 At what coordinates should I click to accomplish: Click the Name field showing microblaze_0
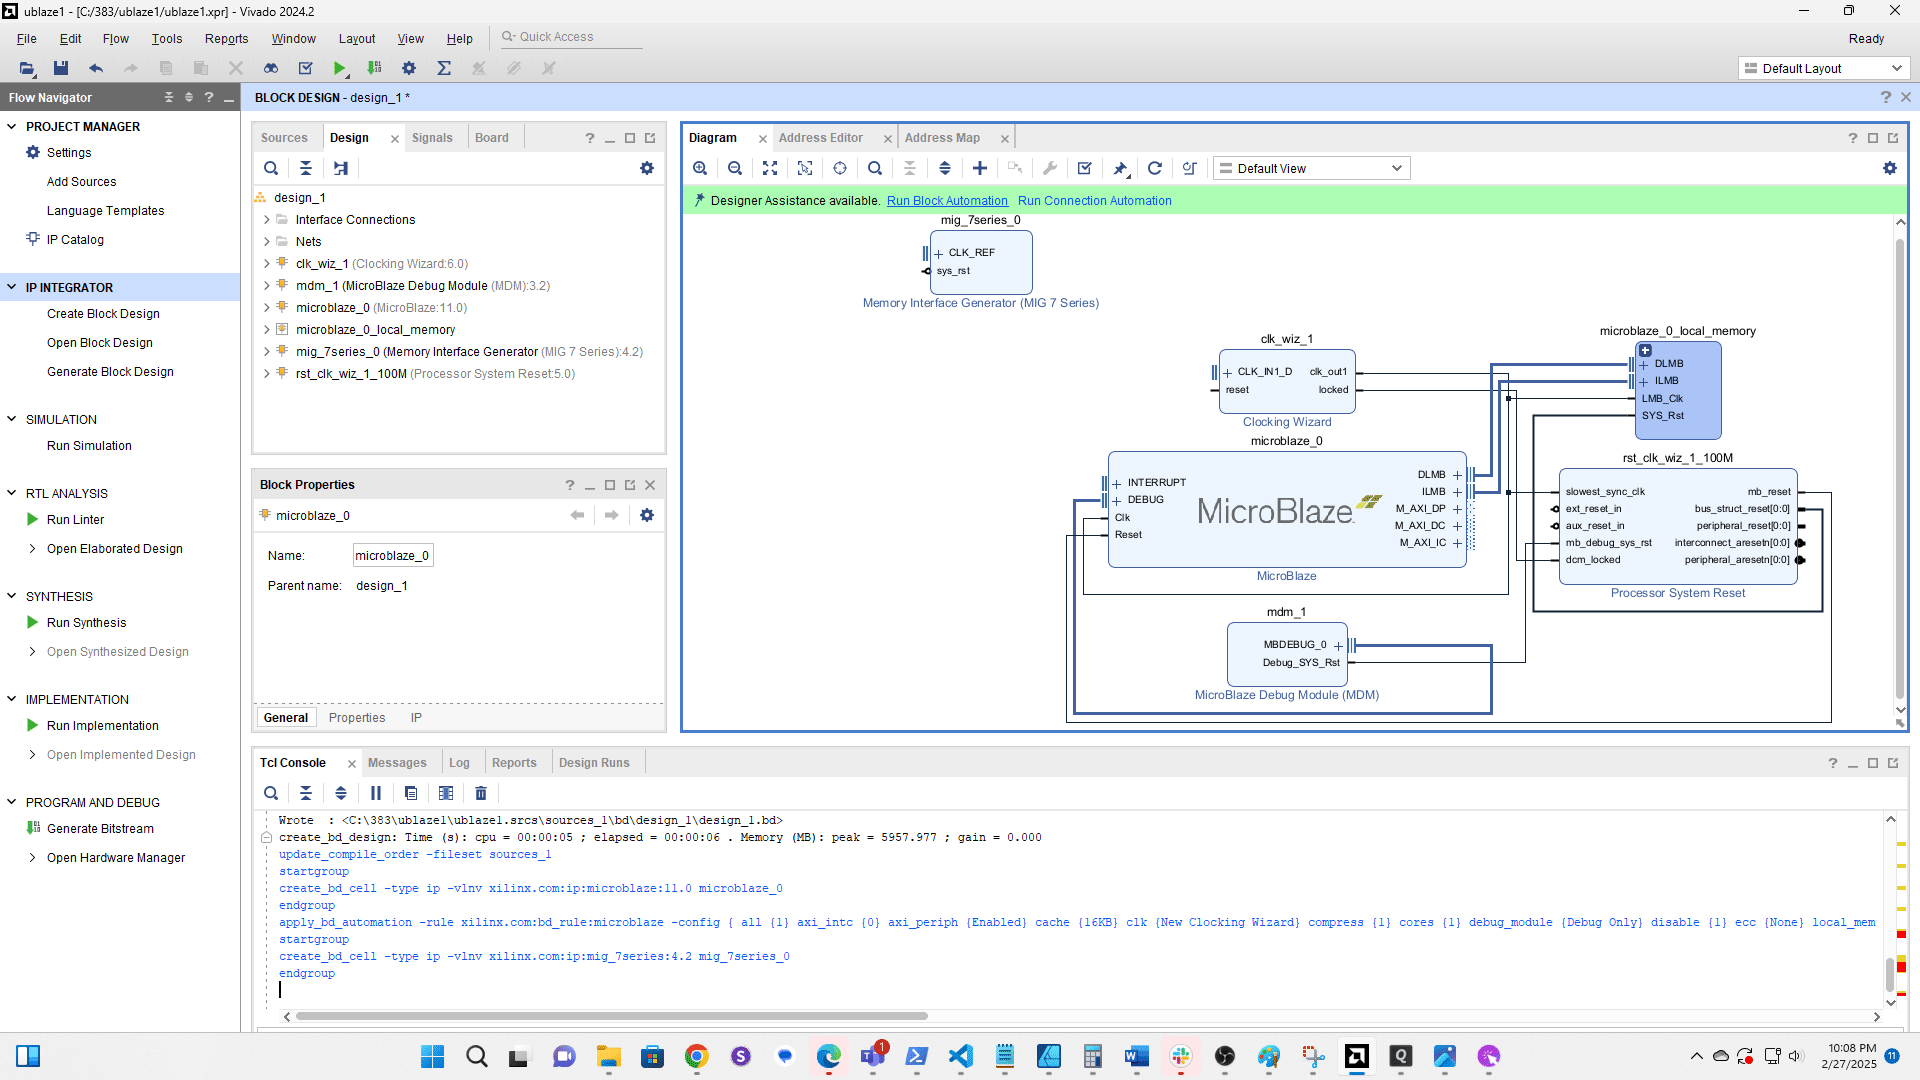click(392, 555)
